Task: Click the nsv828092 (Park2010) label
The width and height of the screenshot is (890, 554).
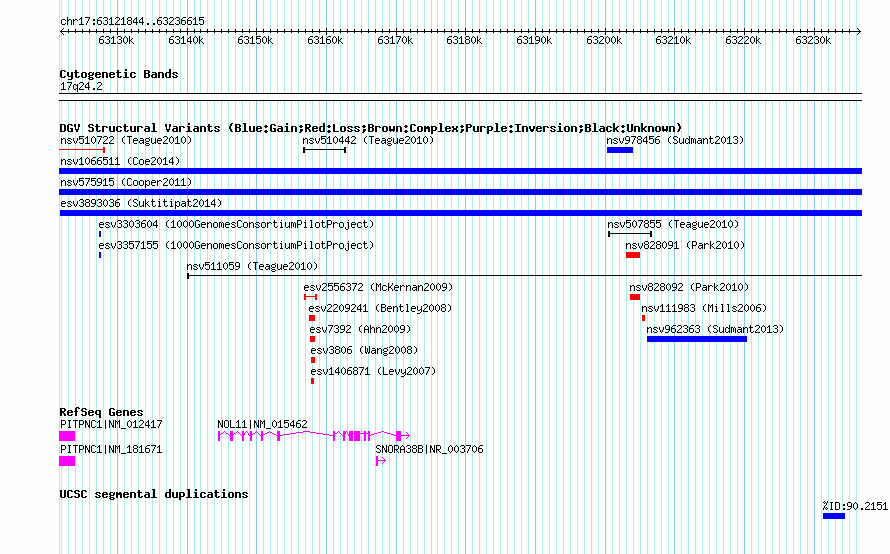Action: click(x=689, y=287)
